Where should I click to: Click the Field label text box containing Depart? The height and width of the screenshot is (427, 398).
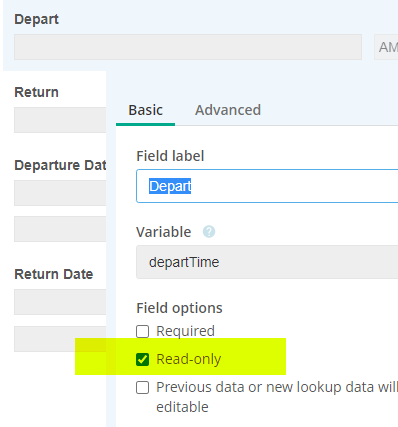pos(267,186)
